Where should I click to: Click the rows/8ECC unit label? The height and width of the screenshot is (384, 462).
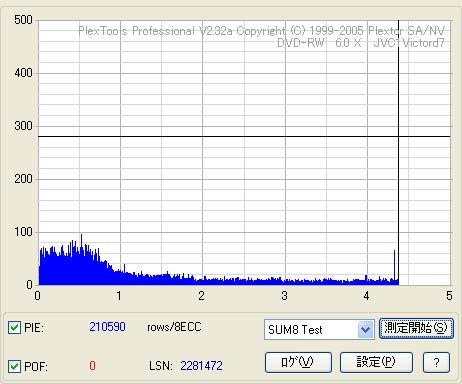click(174, 327)
